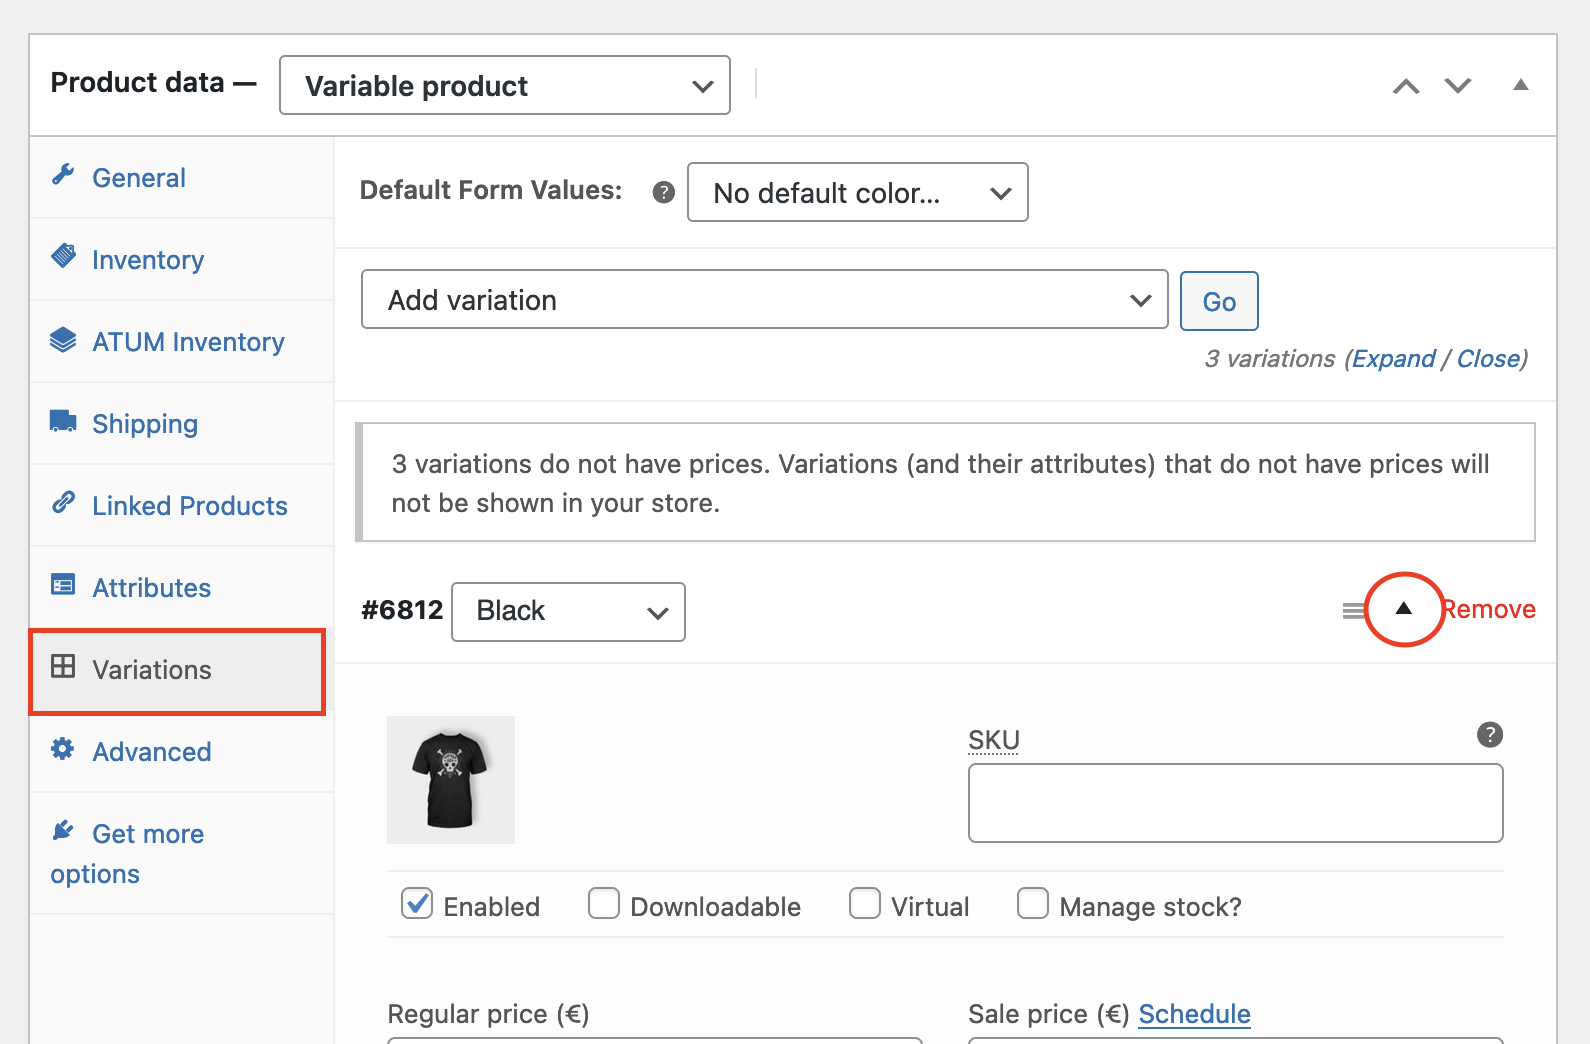Collapse variation #6812 using the triangle toggle
Image resolution: width=1590 pixels, height=1044 pixels.
pyautogui.click(x=1403, y=609)
